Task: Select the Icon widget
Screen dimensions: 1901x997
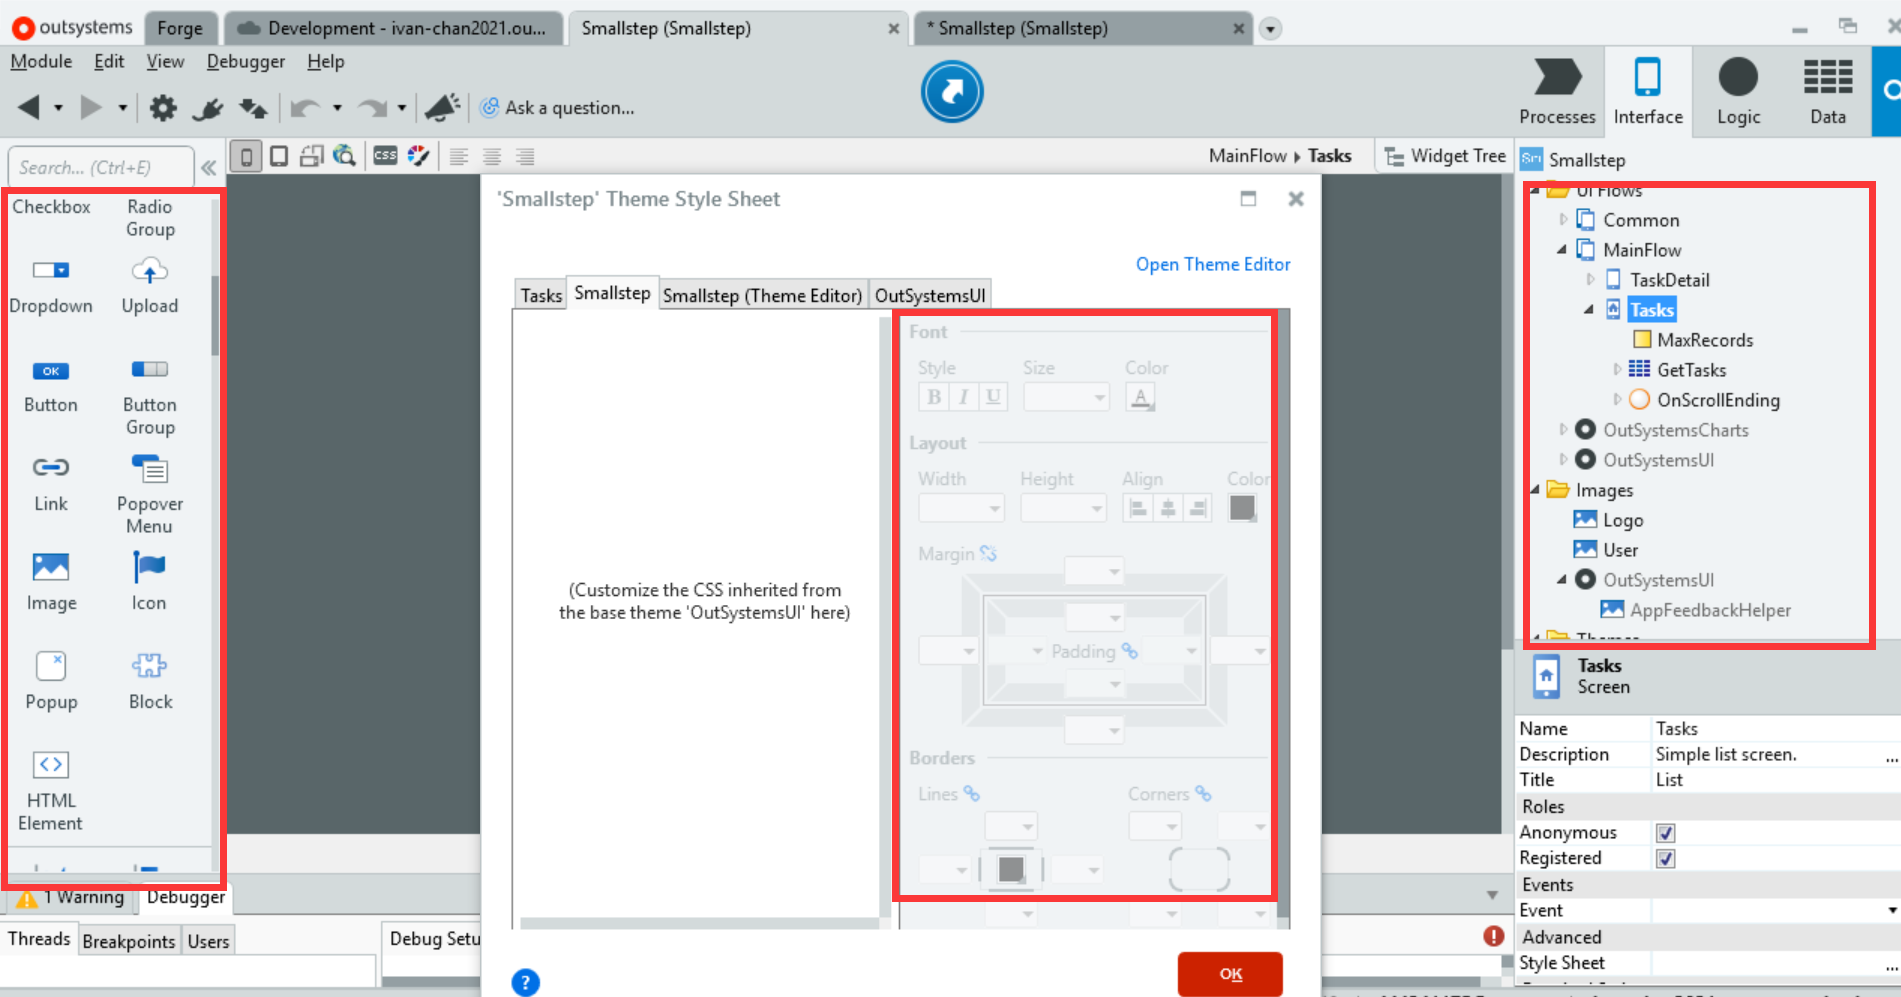Action: point(149,583)
